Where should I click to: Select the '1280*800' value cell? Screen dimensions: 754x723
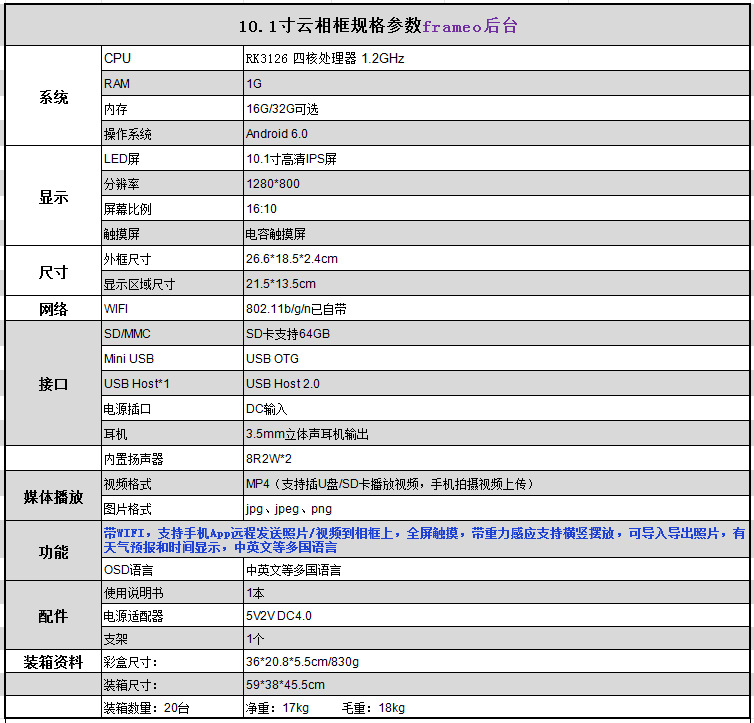(x=496, y=183)
